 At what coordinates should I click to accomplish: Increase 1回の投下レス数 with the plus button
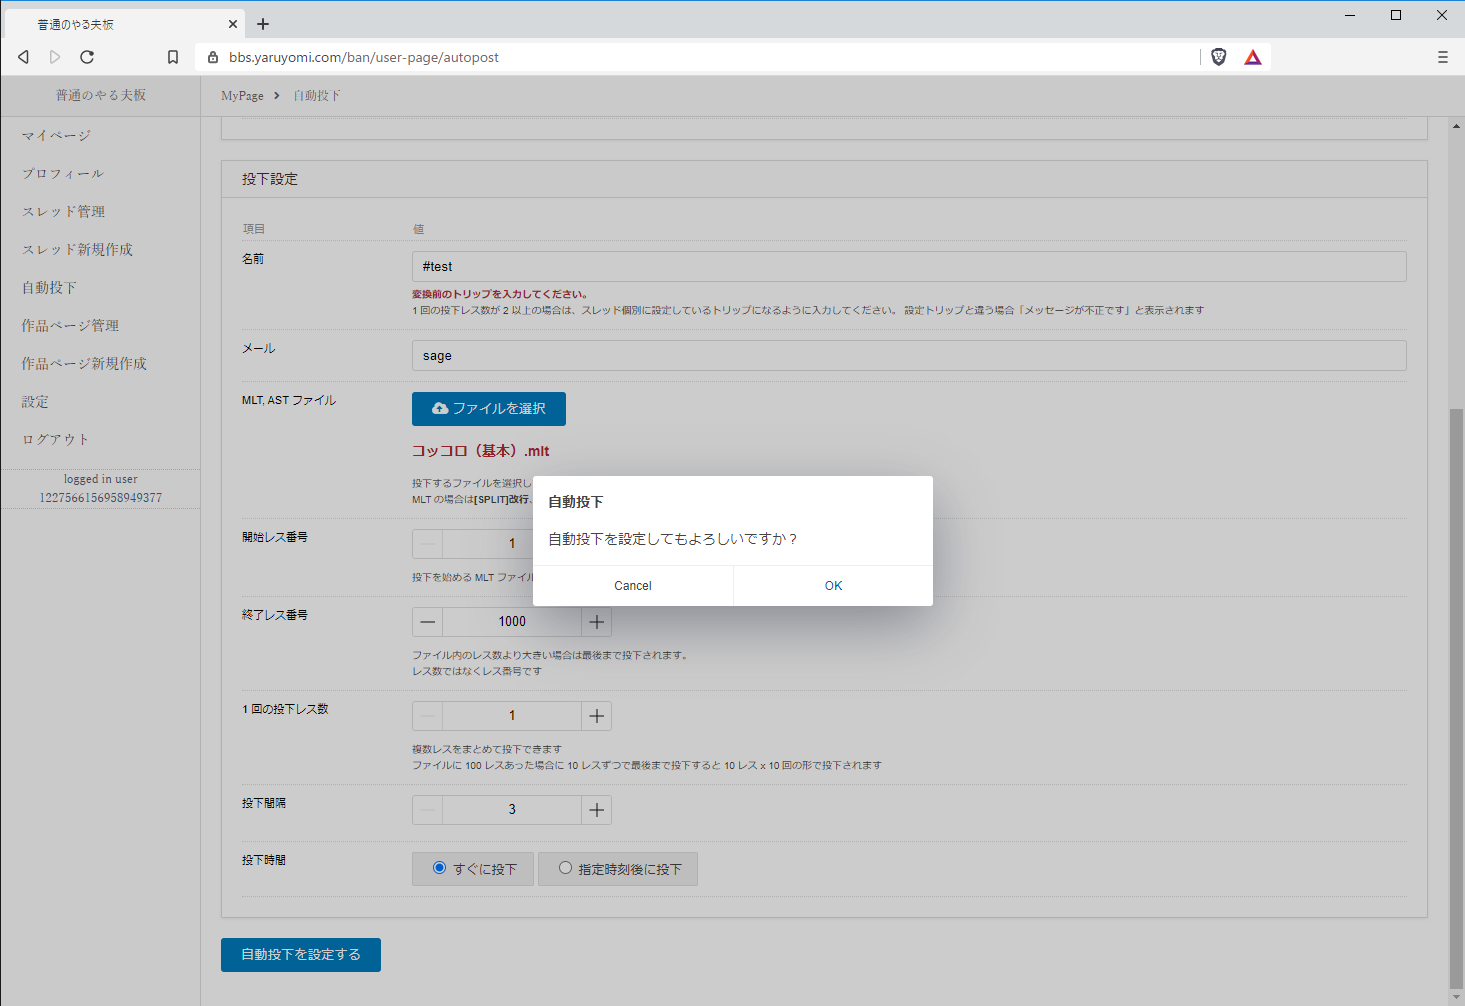597,716
